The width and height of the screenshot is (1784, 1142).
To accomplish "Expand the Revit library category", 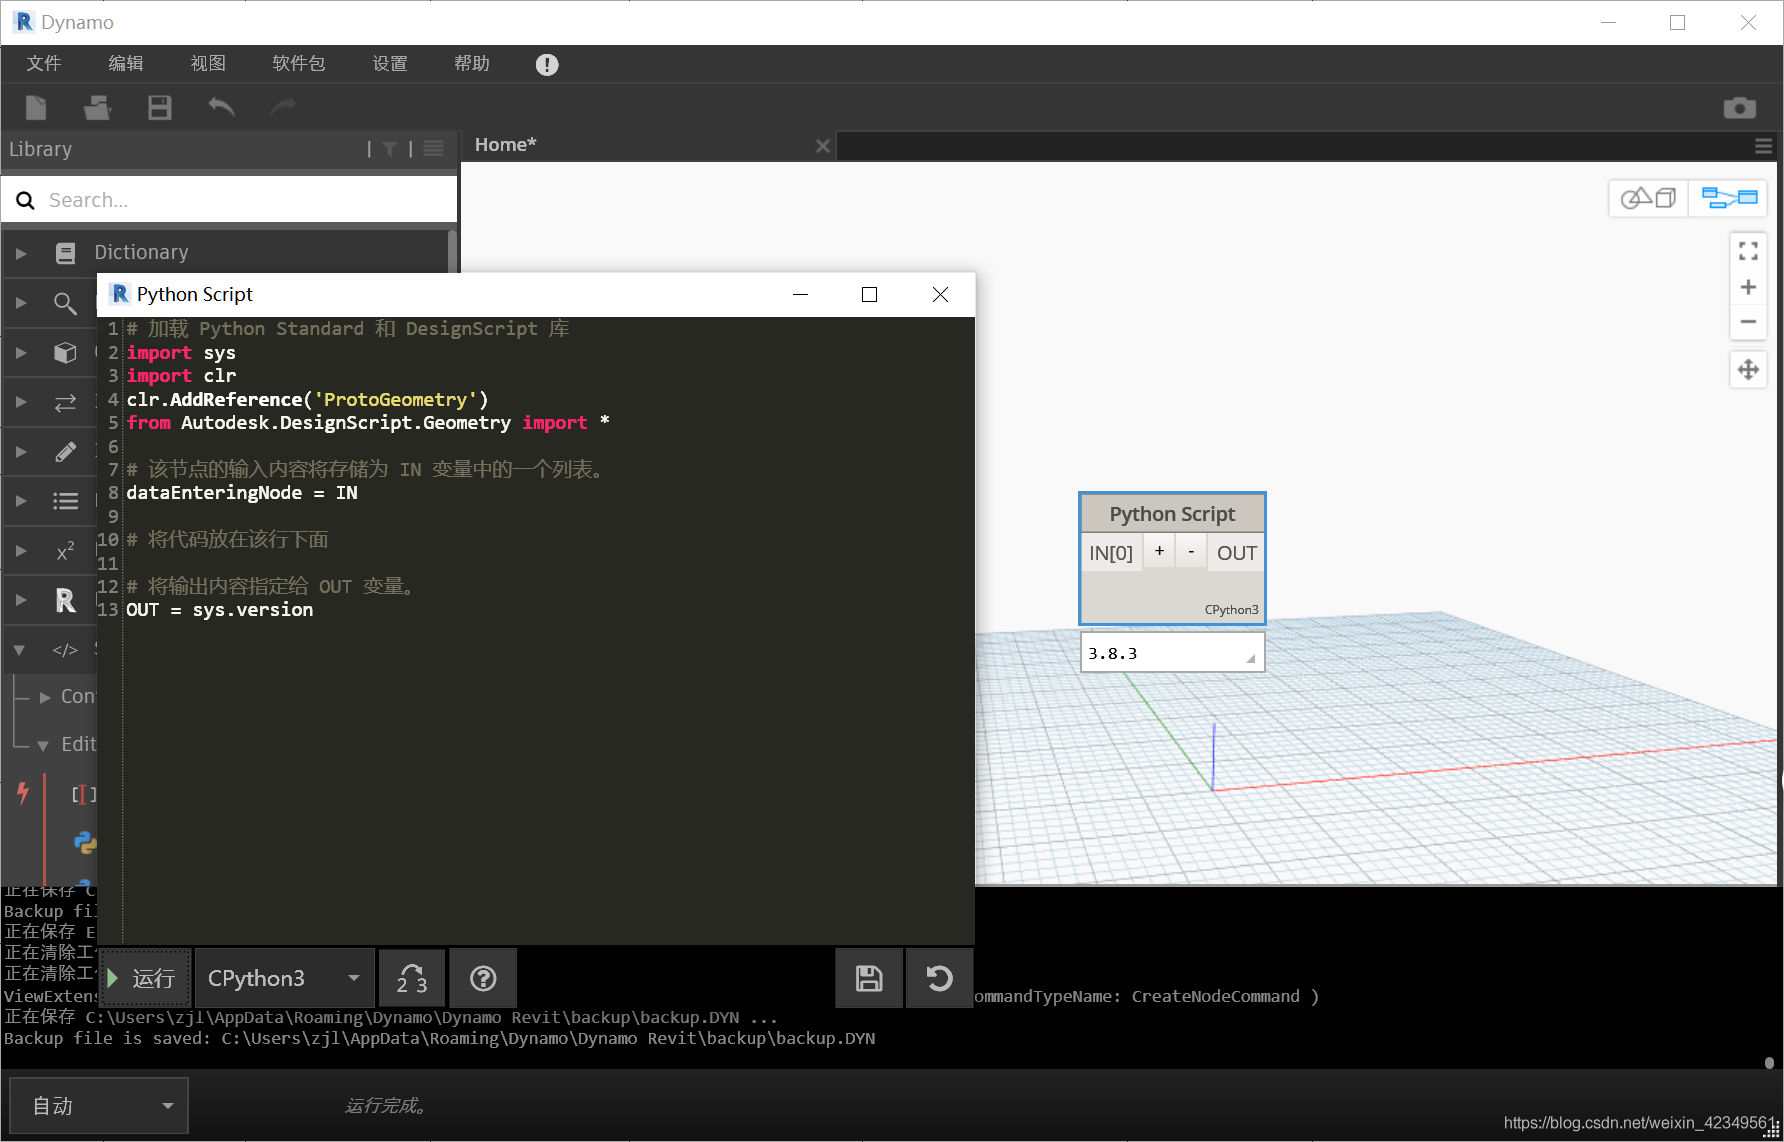I will pyautogui.click(x=20, y=600).
